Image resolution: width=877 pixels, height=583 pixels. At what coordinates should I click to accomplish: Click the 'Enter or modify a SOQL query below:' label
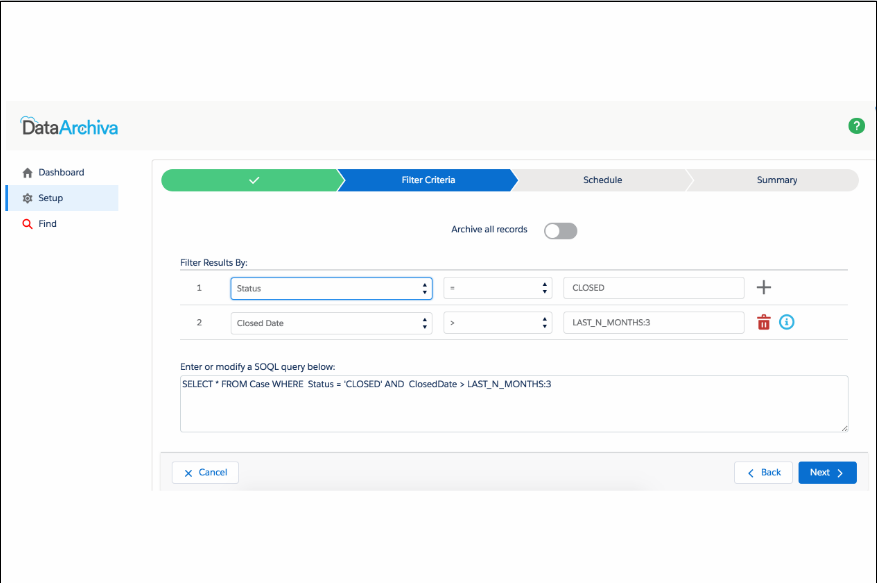point(257,366)
